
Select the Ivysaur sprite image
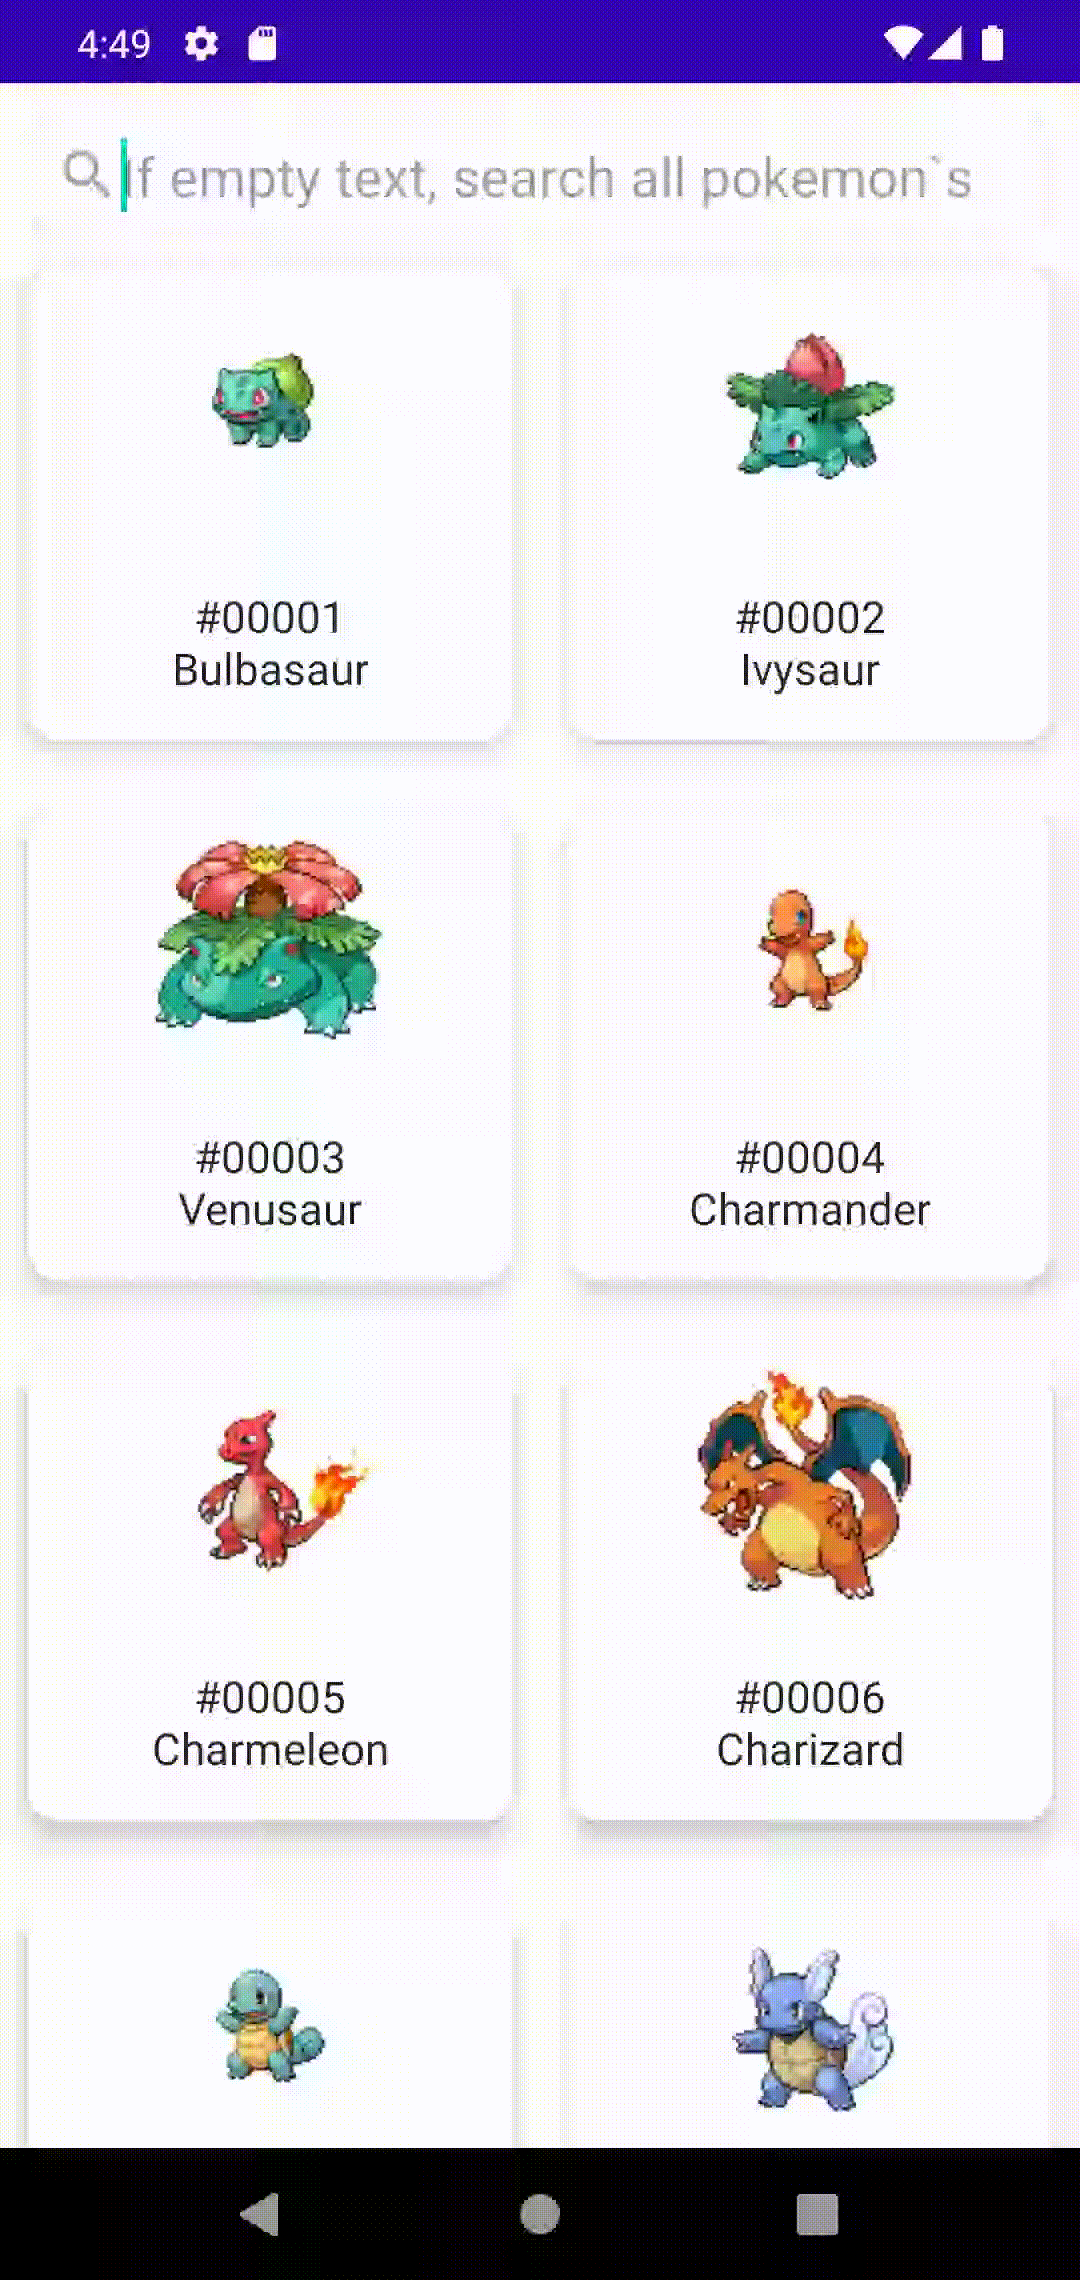[810, 406]
